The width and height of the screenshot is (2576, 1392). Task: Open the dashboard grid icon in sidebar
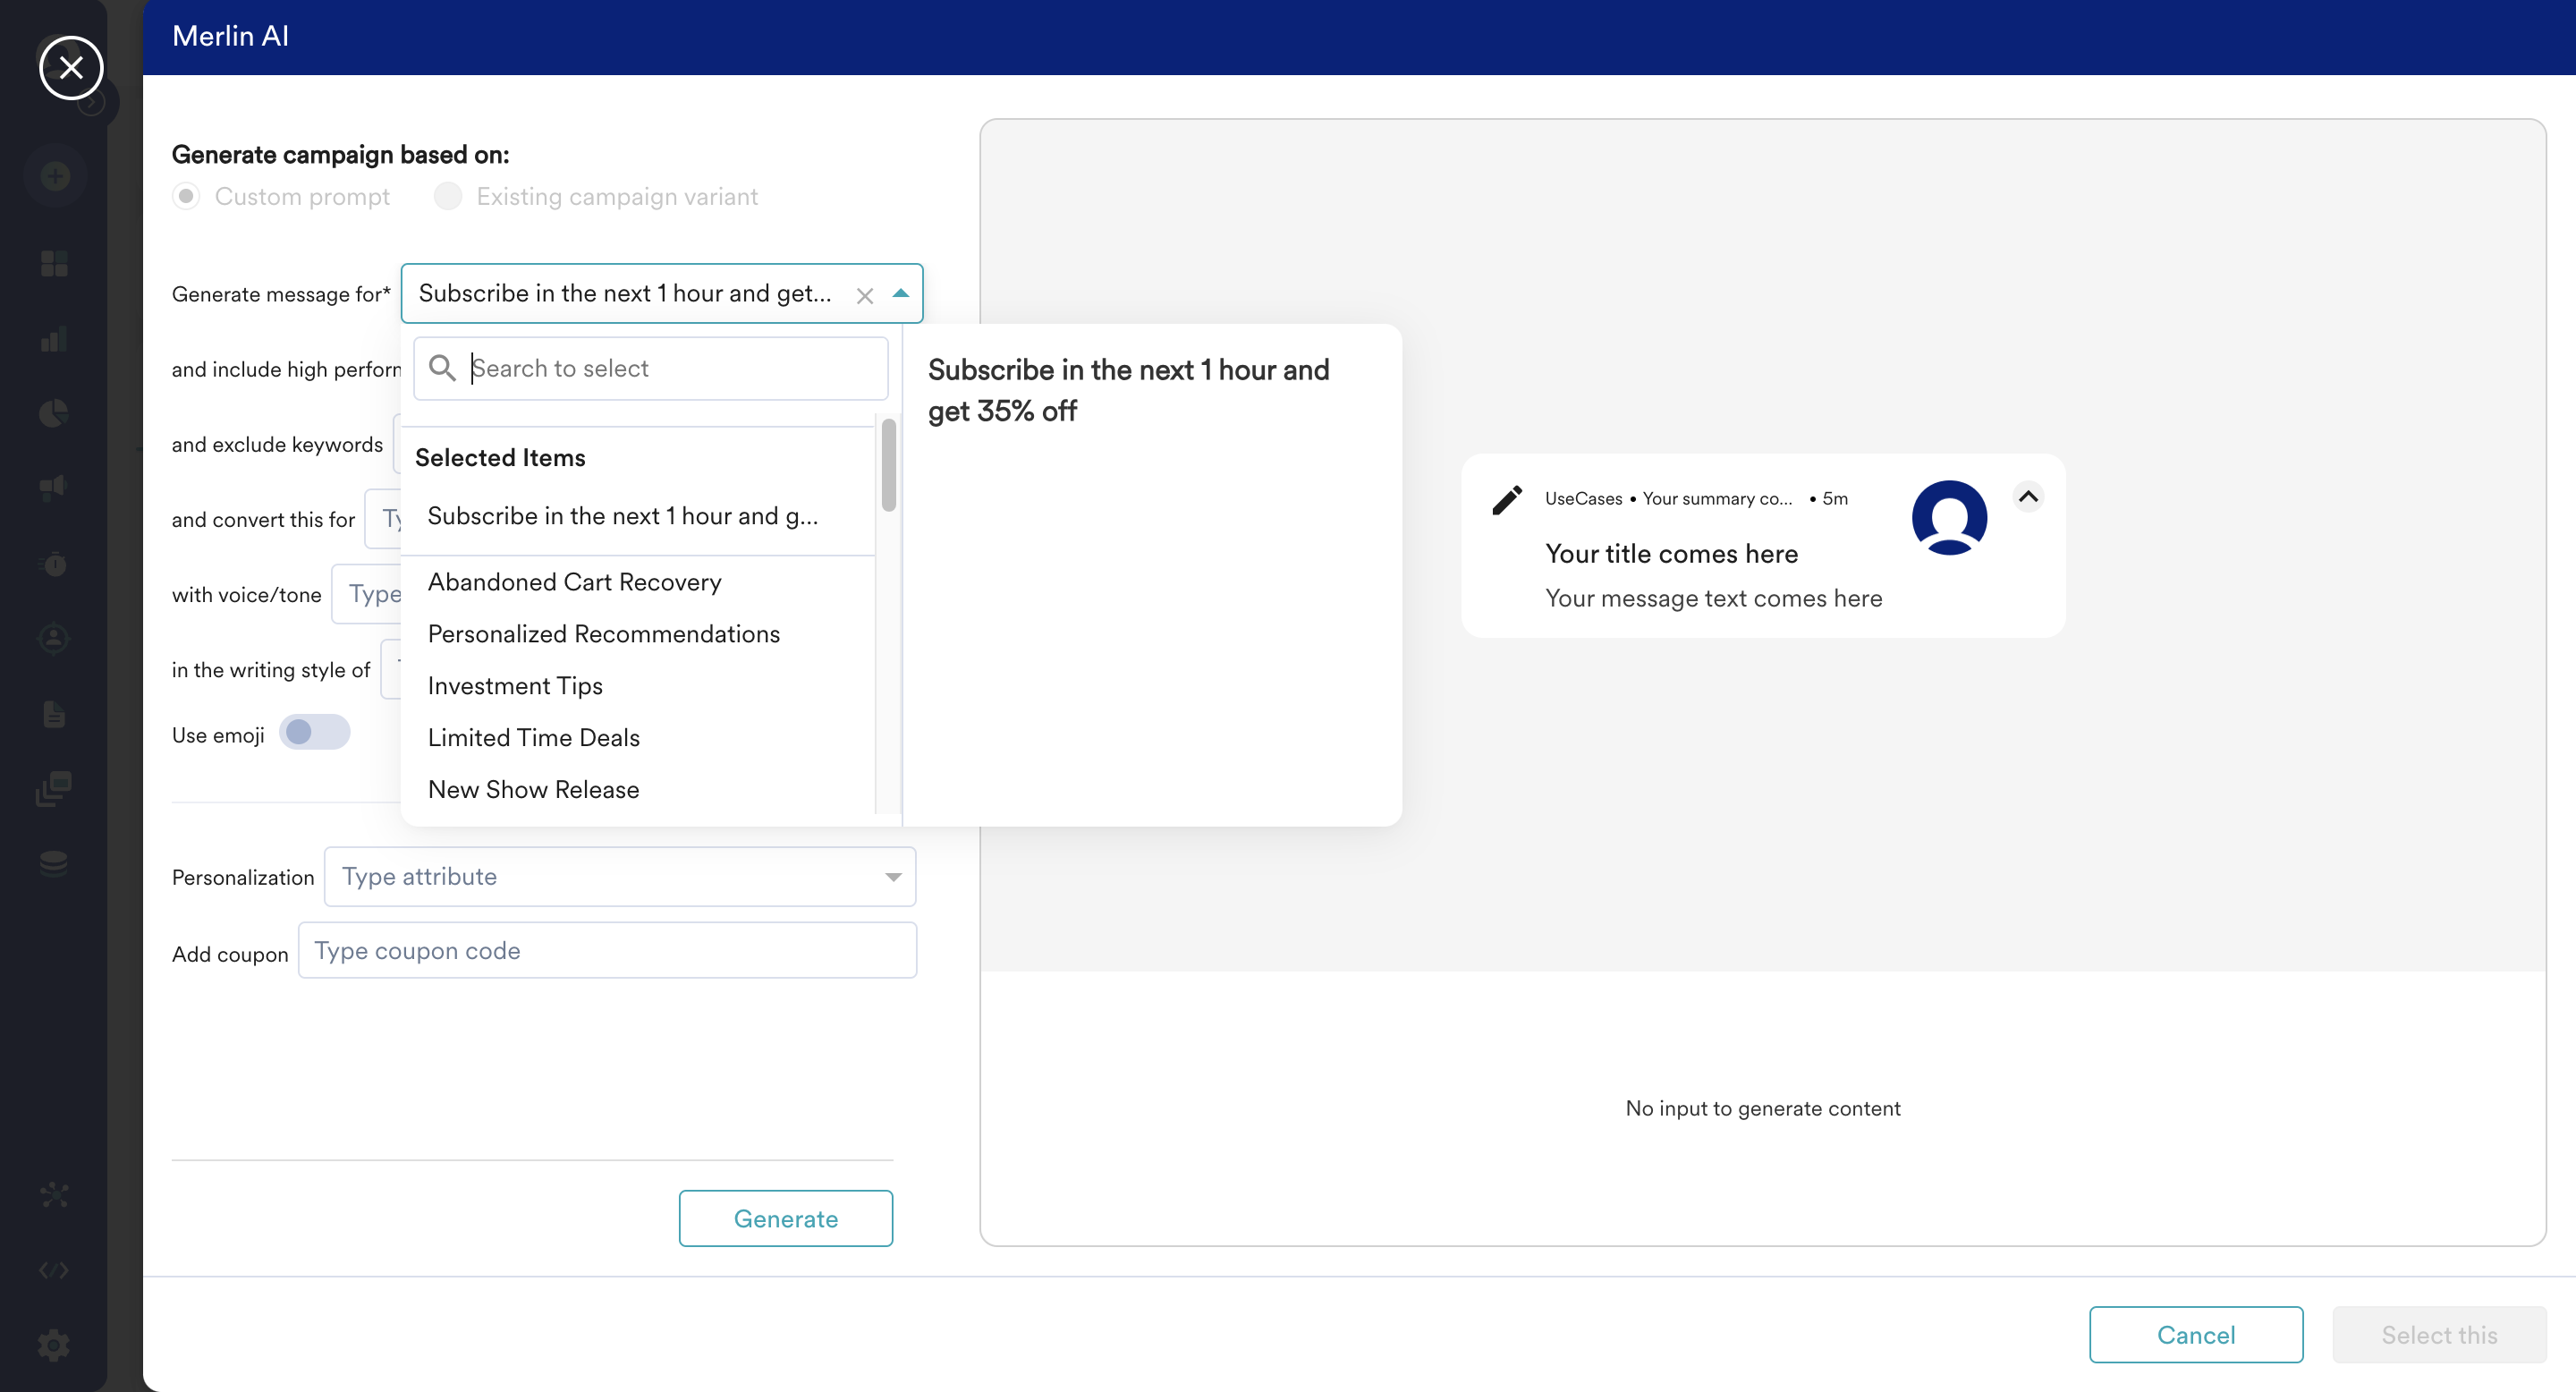click(x=54, y=264)
